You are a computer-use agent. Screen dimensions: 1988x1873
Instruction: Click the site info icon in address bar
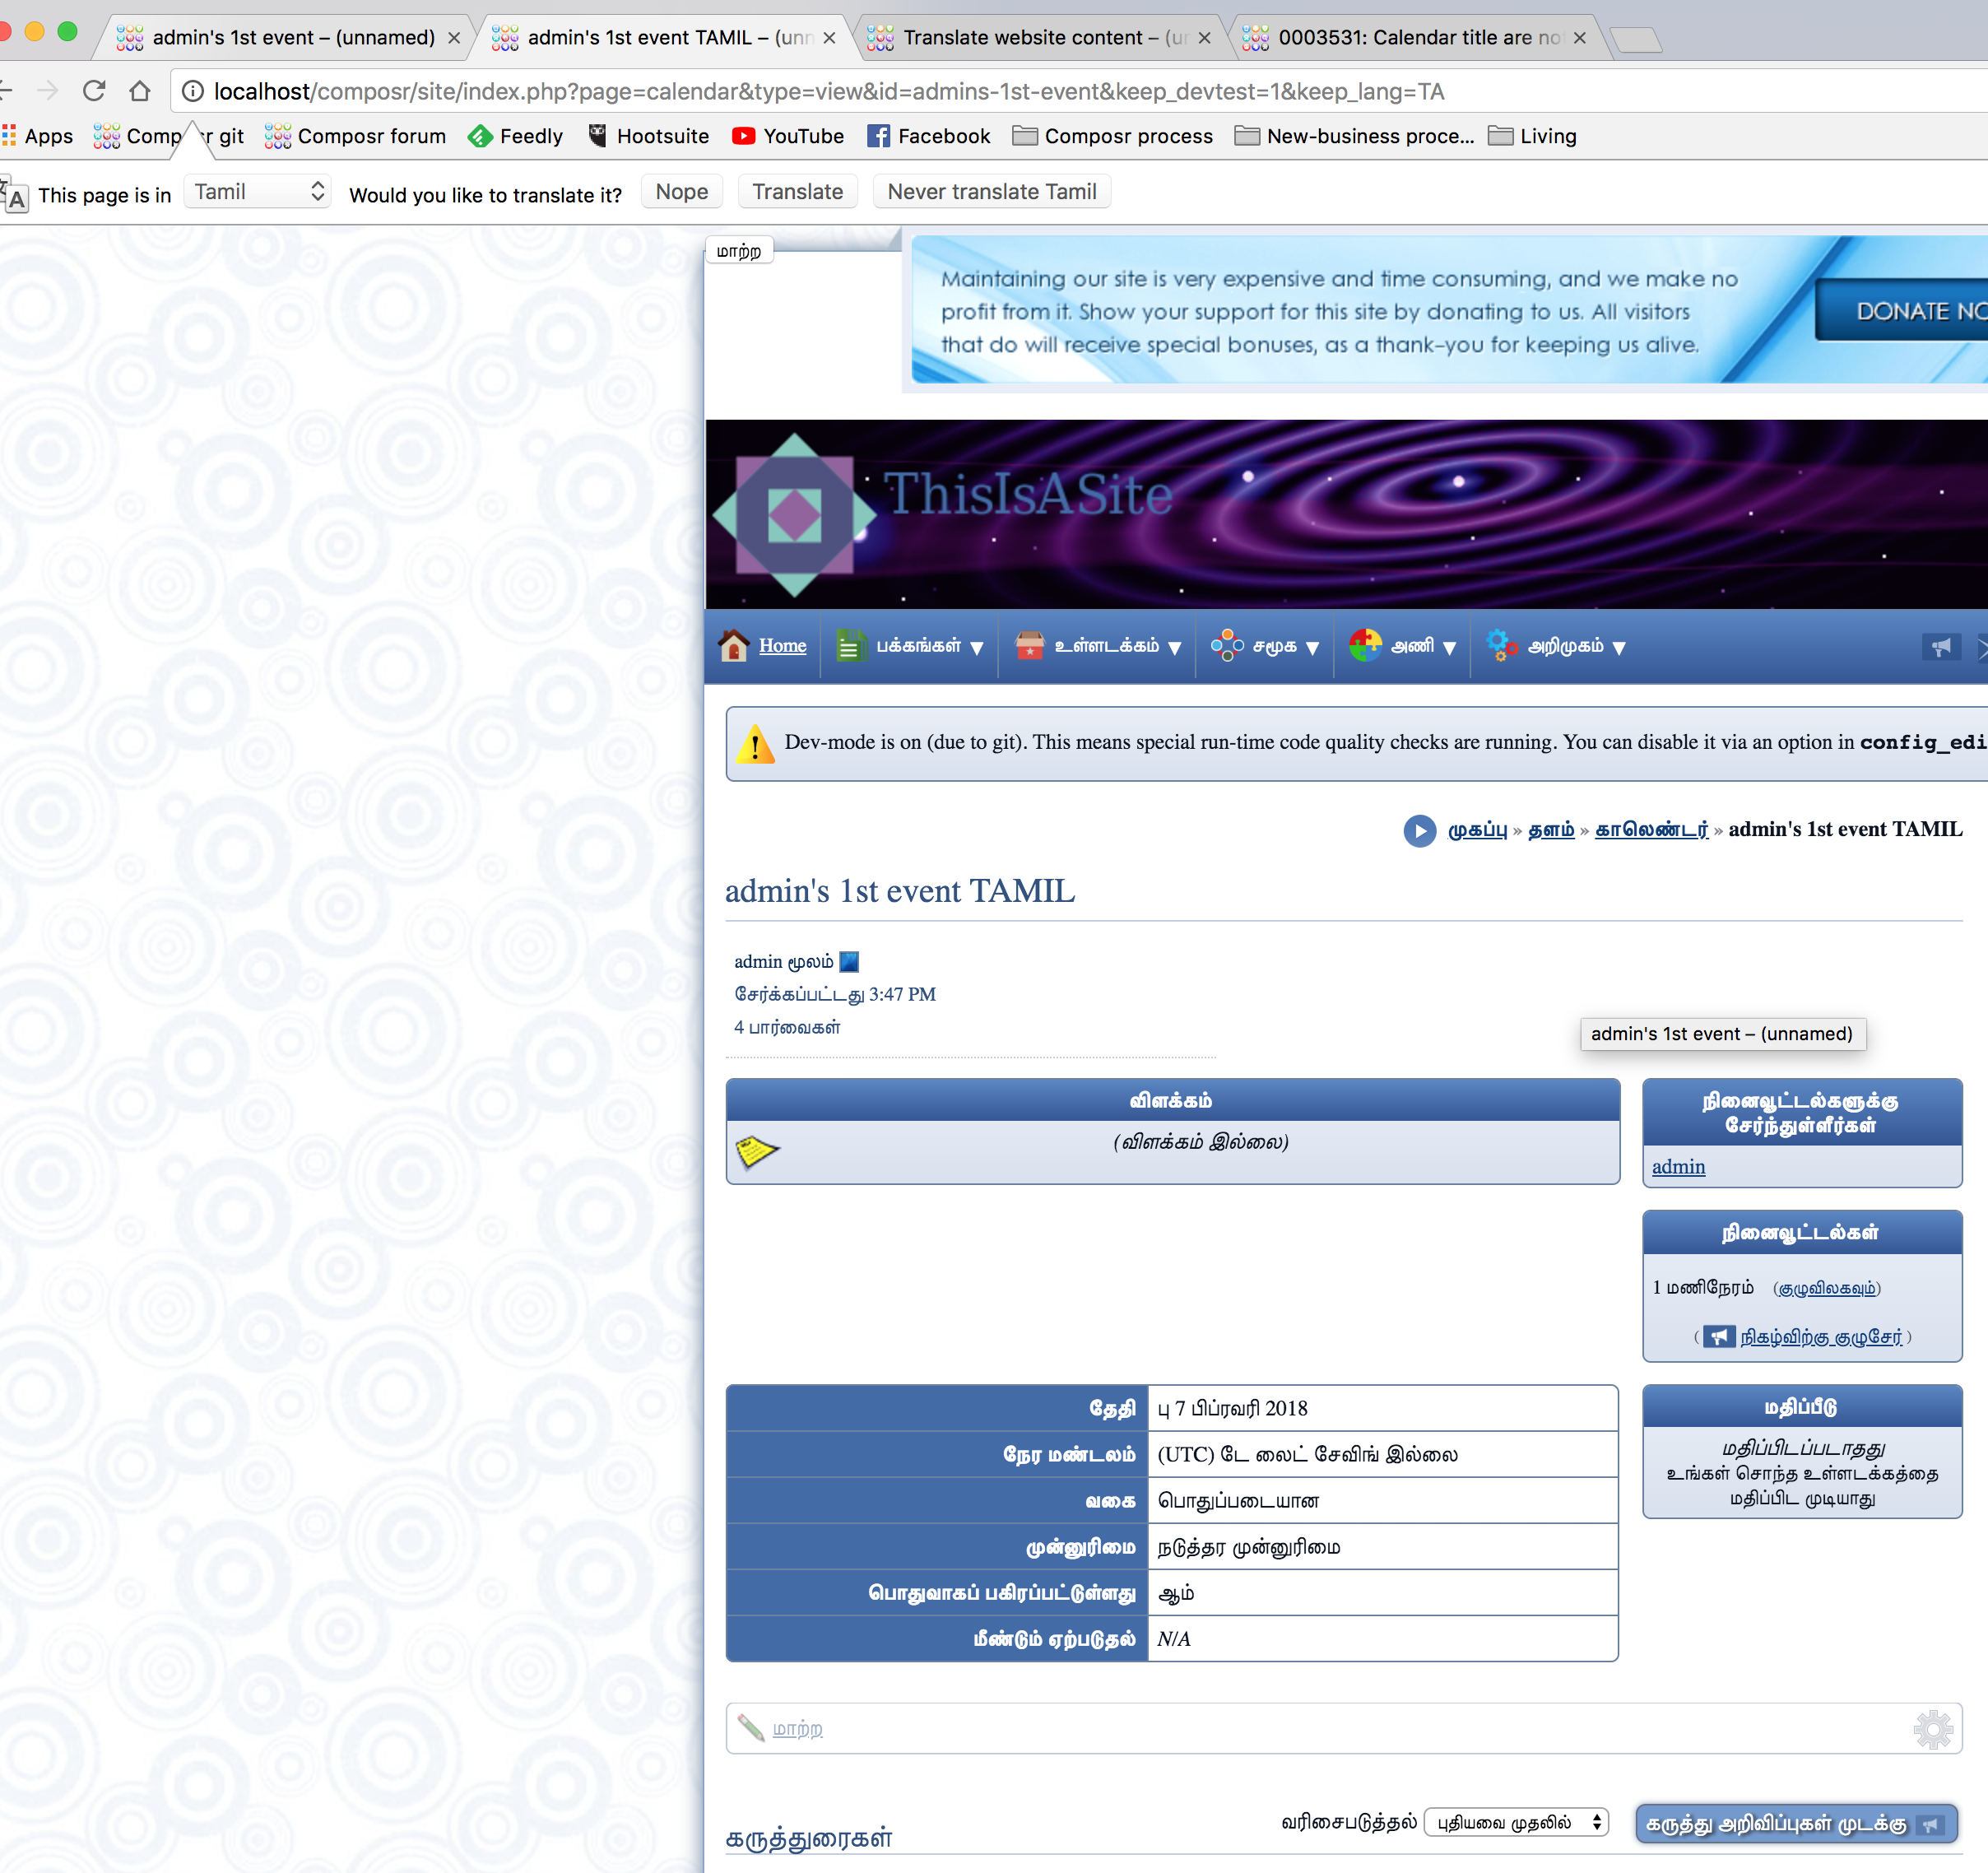coord(193,92)
